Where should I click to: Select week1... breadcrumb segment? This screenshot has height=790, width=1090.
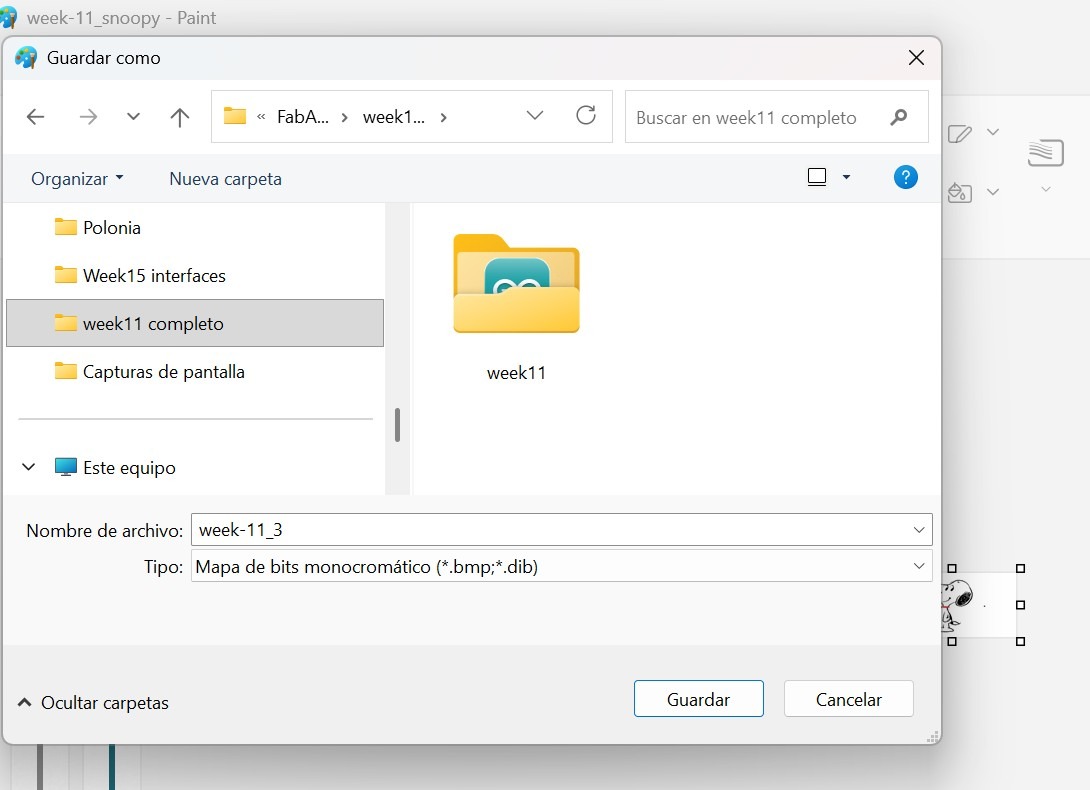393,117
